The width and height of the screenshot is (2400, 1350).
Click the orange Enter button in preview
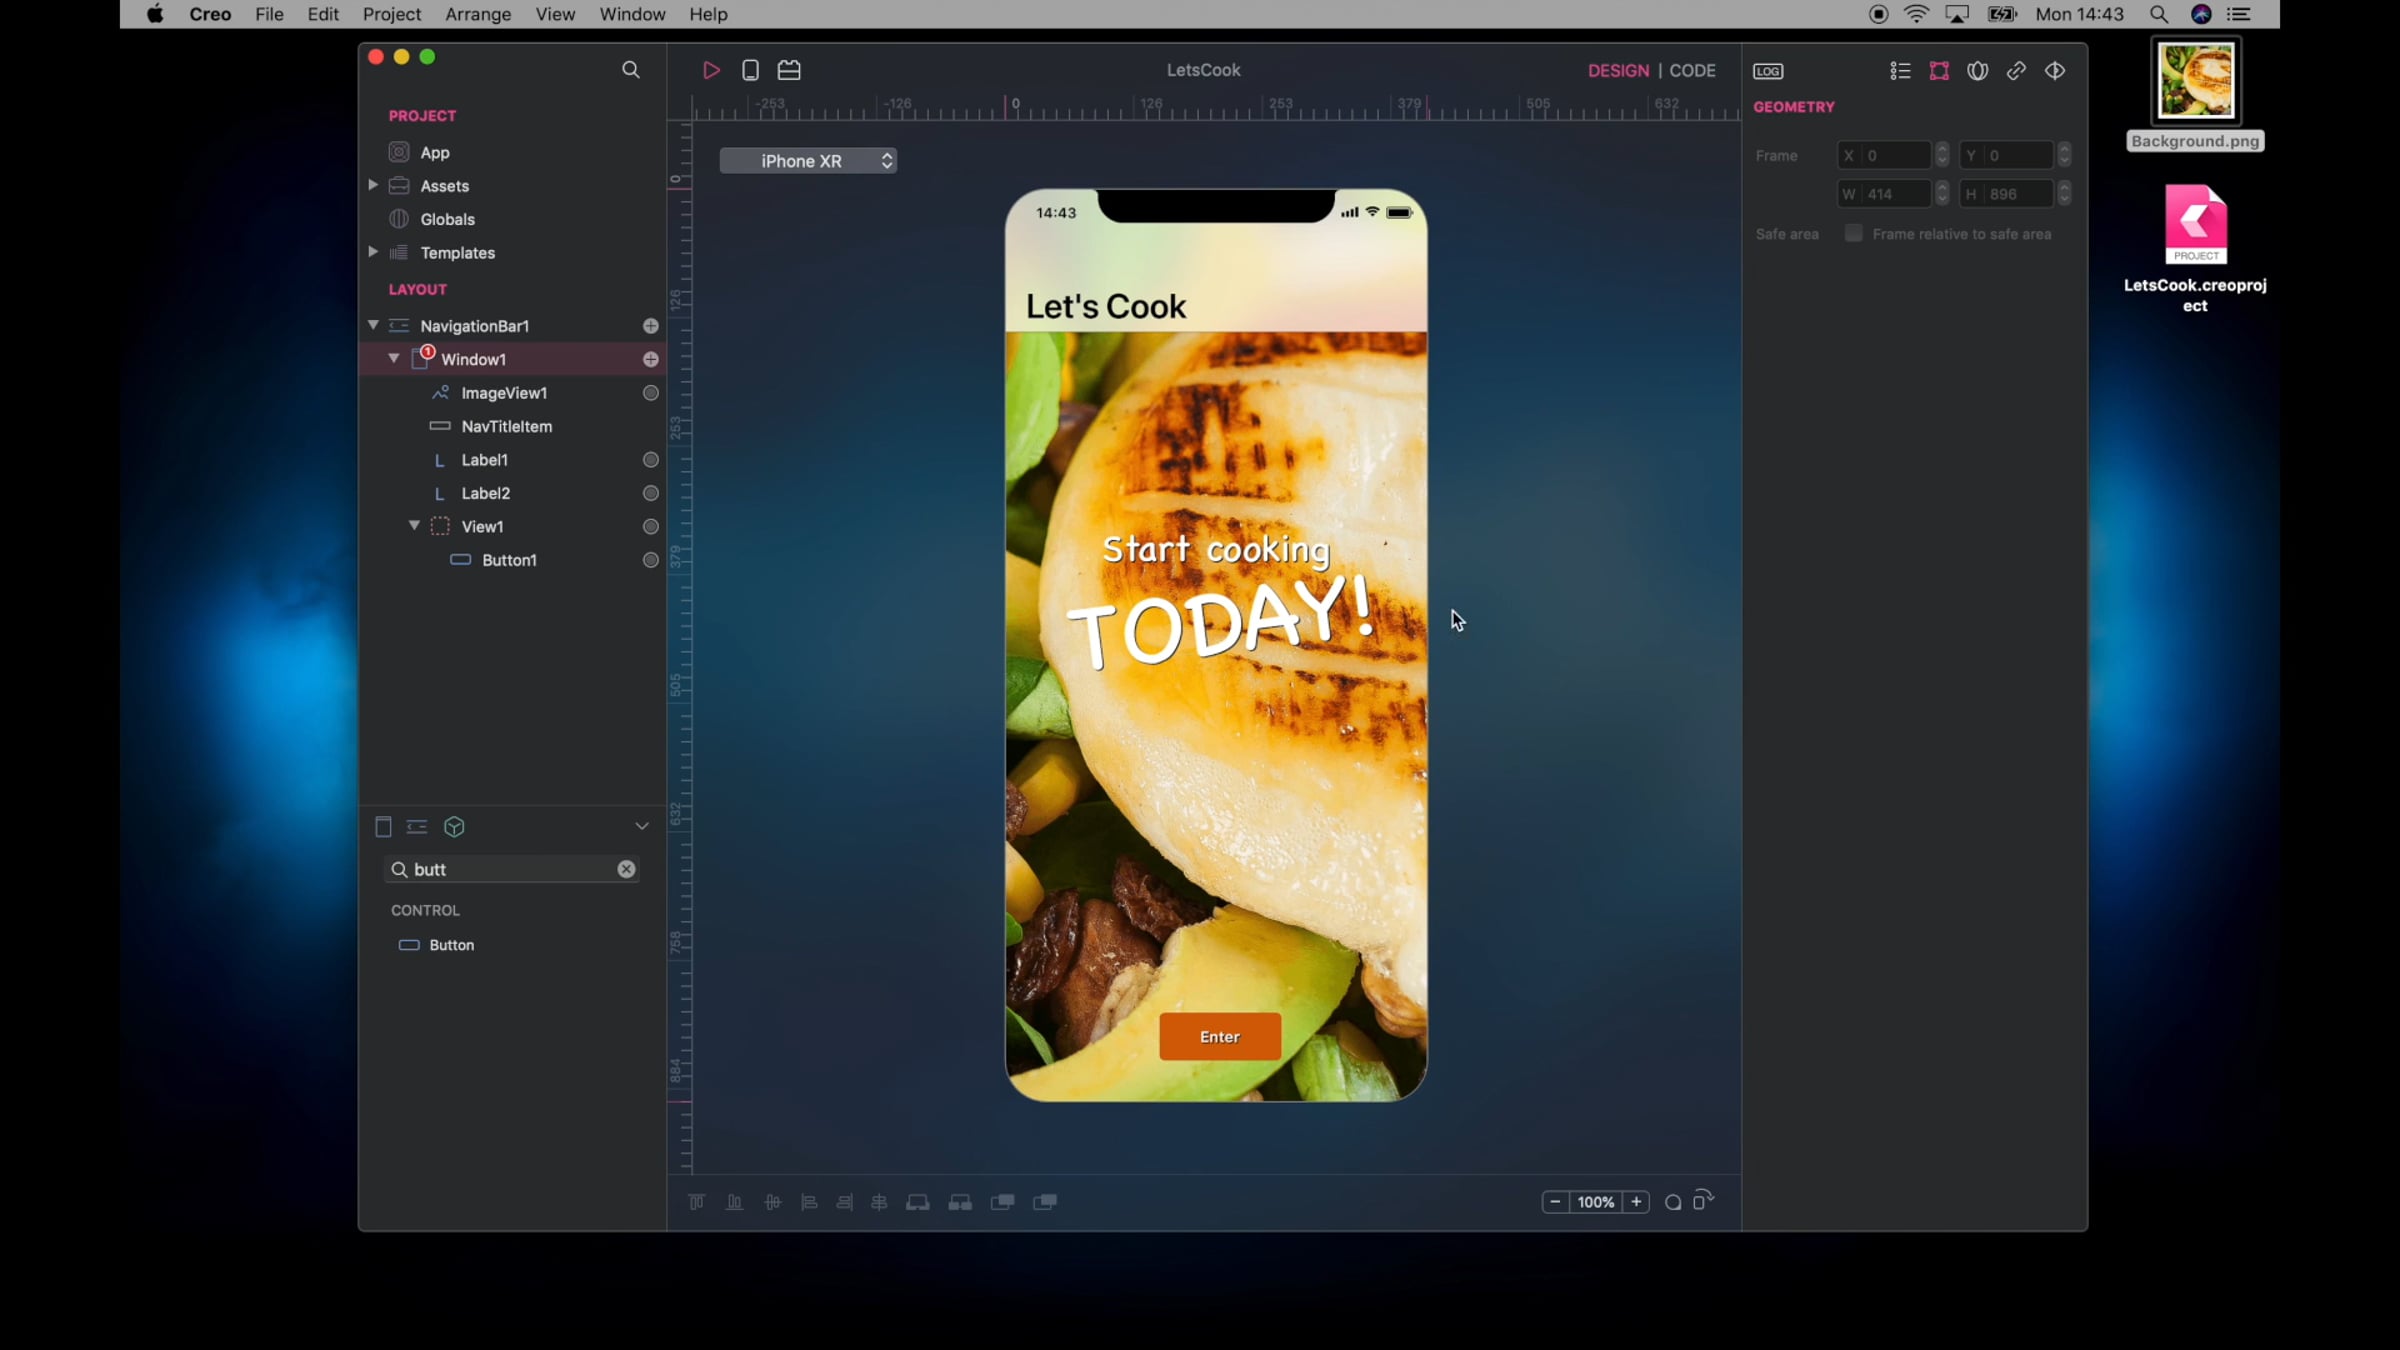coord(1220,1037)
